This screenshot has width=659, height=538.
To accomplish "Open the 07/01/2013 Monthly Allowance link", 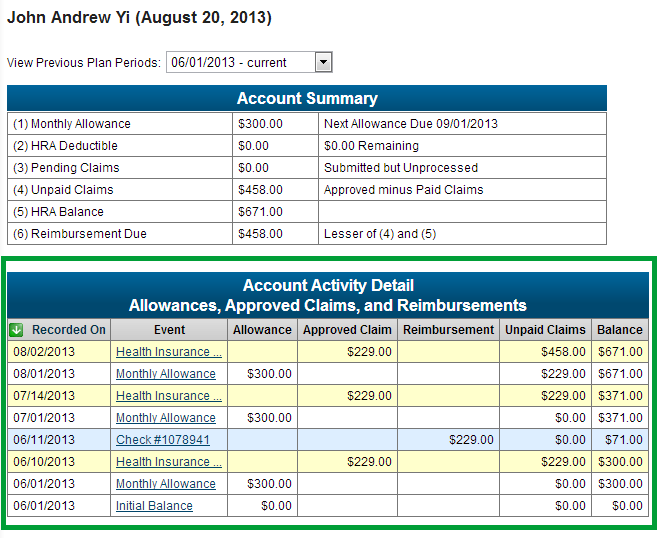I will [165, 418].
